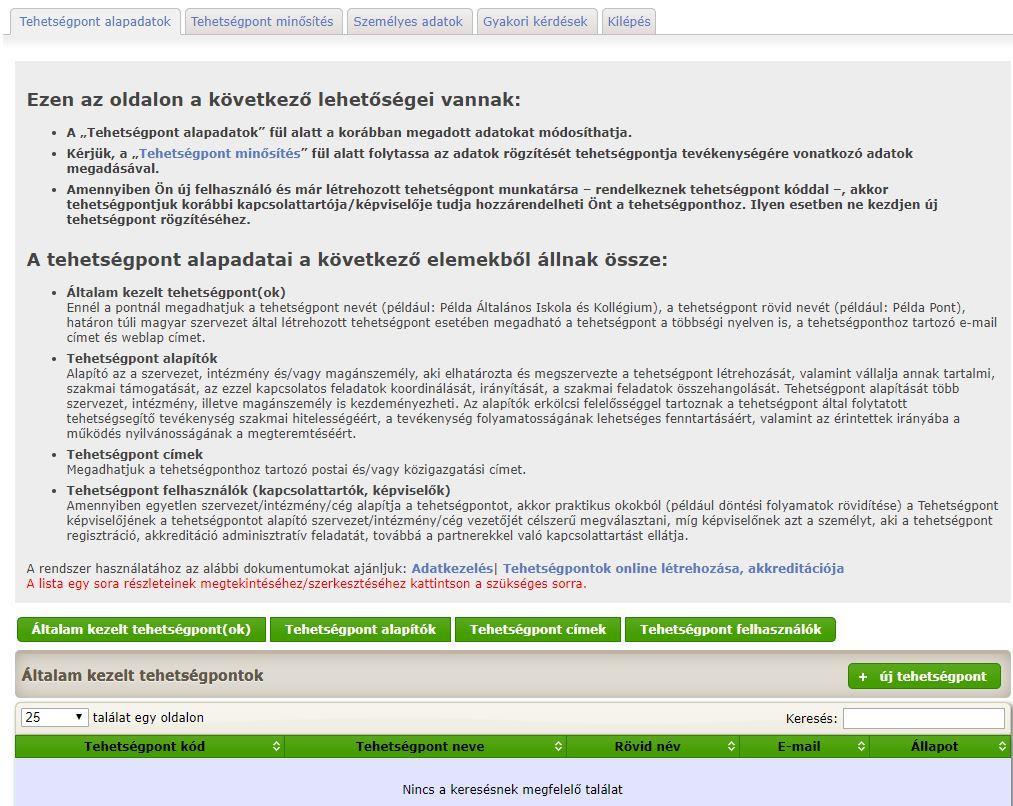
Task: Click the Általam kezelt tehetségpont(ok) green button
Action: point(141,630)
